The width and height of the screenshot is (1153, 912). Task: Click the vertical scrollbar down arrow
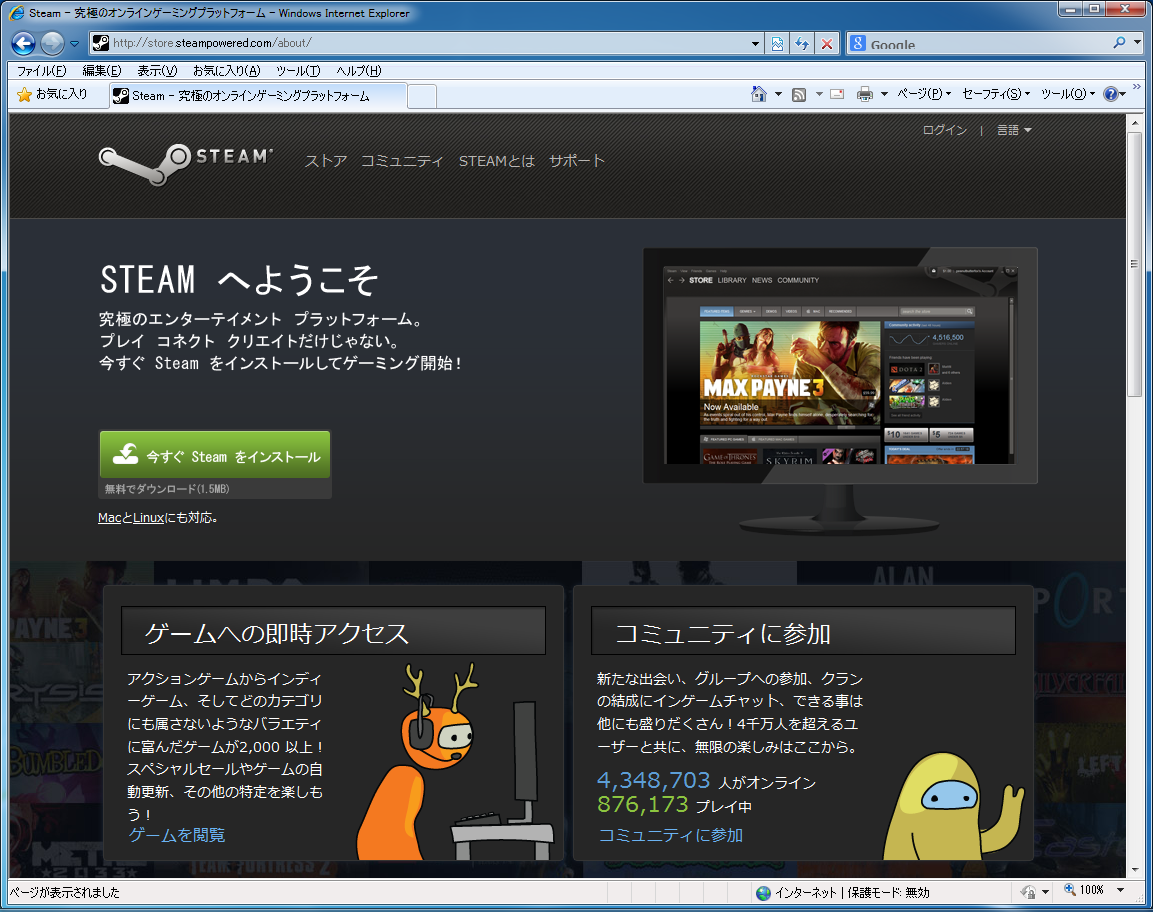(1135, 869)
